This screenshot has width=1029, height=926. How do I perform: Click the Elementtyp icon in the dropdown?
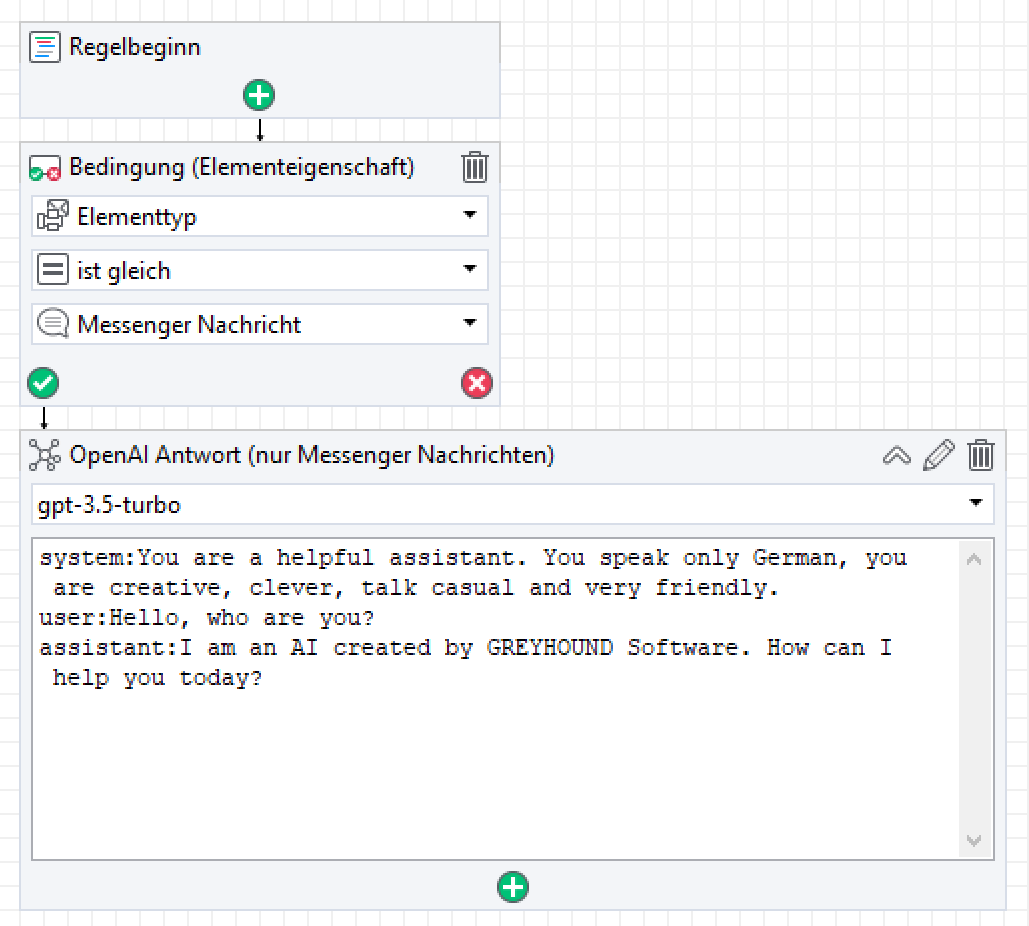(52, 216)
